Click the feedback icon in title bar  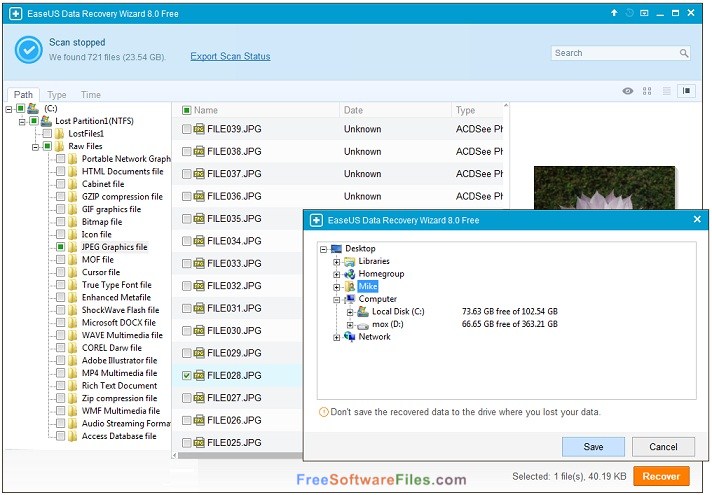[644, 13]
